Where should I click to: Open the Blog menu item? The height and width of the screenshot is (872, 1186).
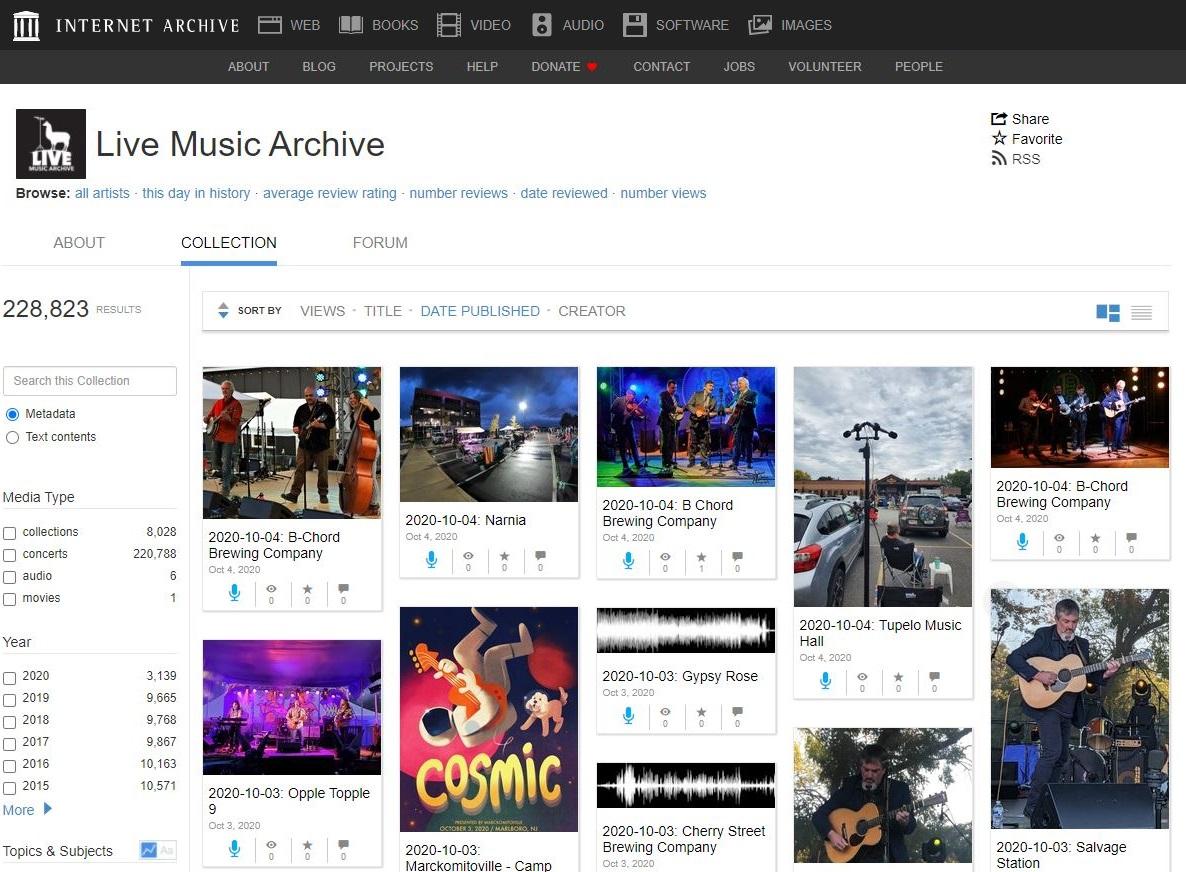pyautogui.click(x=319, y=67)
